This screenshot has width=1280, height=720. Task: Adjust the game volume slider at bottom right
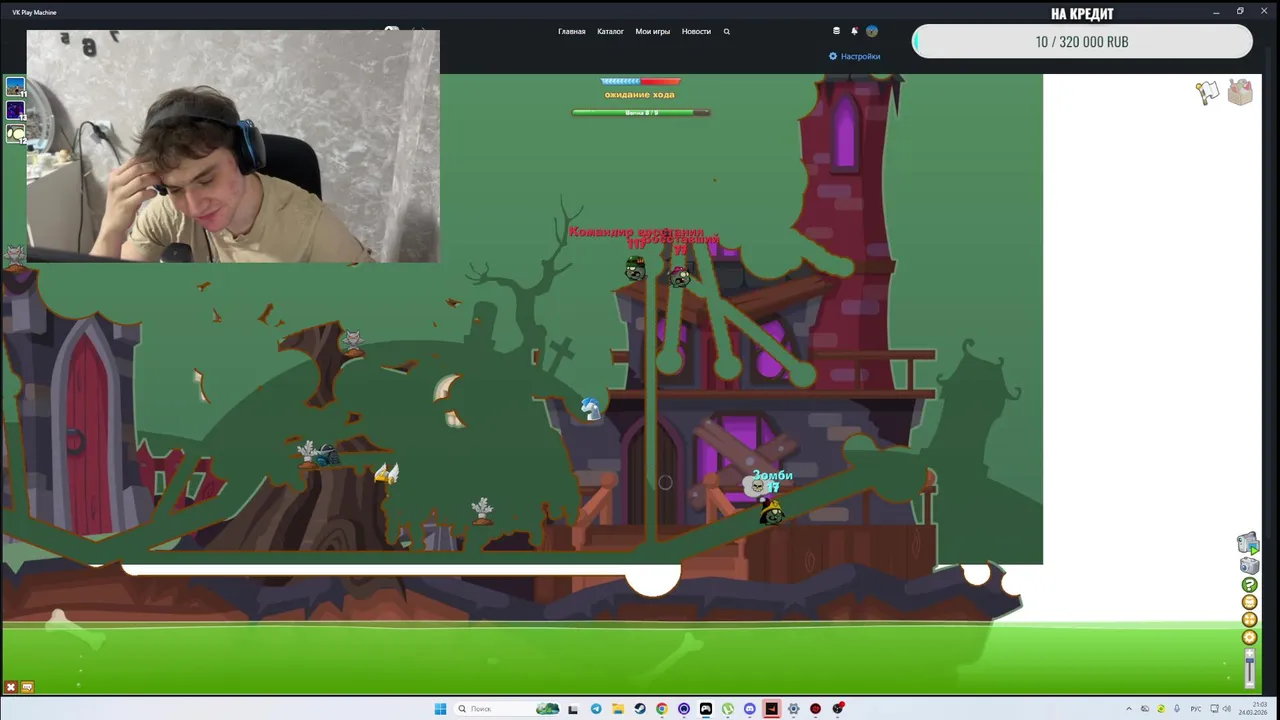point(1249,667)
